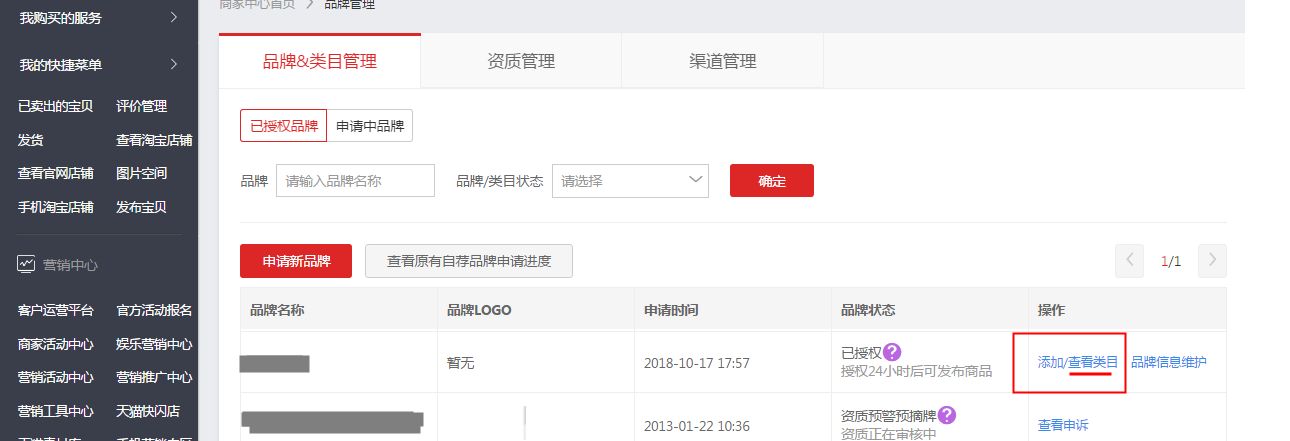
Task: Go to next page arrow in pagination
Action: tap(1212, 261)
